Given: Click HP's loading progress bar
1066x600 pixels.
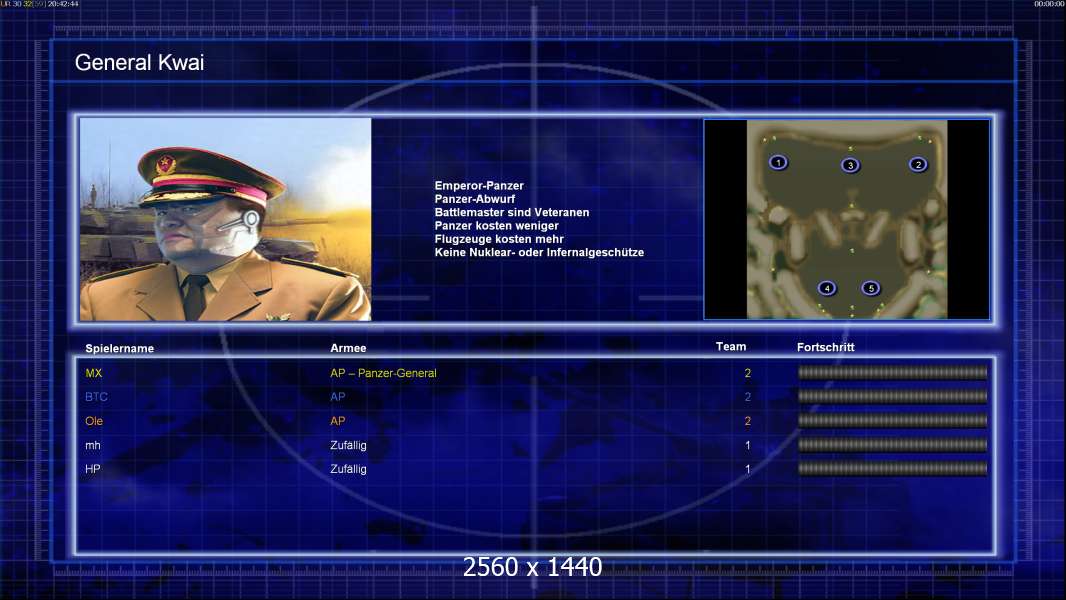Looking at the screenshot, I should click(x=892, y=468).
